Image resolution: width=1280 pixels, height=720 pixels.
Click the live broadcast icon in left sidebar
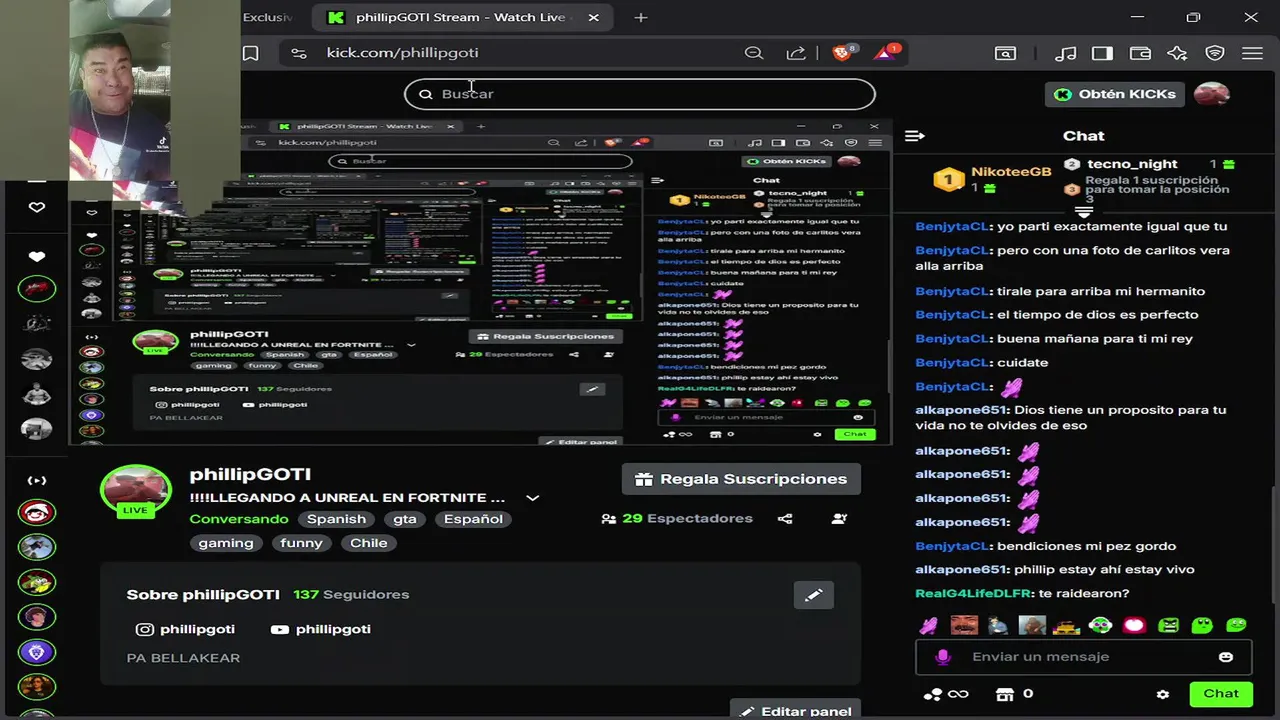tap(37, 481)
